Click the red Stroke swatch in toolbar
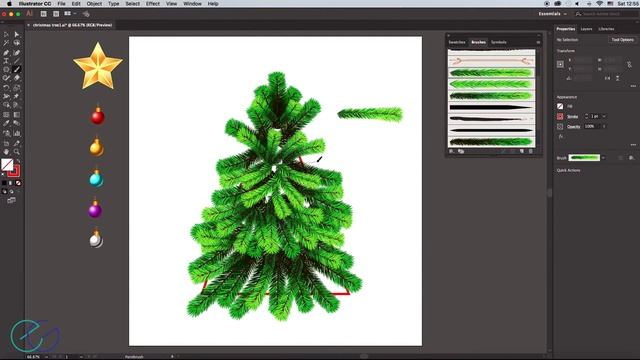Screen dimensions: 640x360 [x=14, y=171]
